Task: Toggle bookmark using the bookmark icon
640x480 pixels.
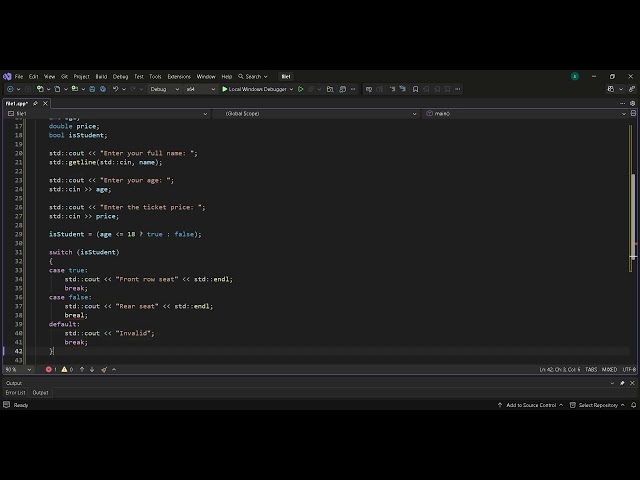Action: [416, 89]
